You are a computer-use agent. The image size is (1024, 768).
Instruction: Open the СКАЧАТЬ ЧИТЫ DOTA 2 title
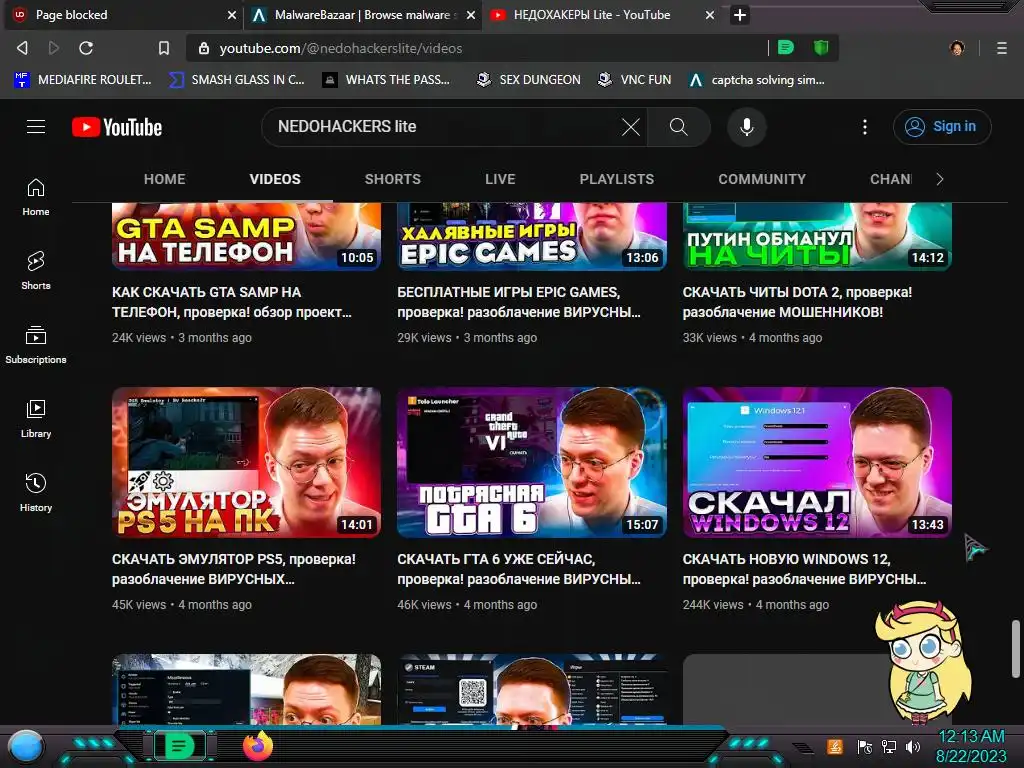[x=797, y=302]
